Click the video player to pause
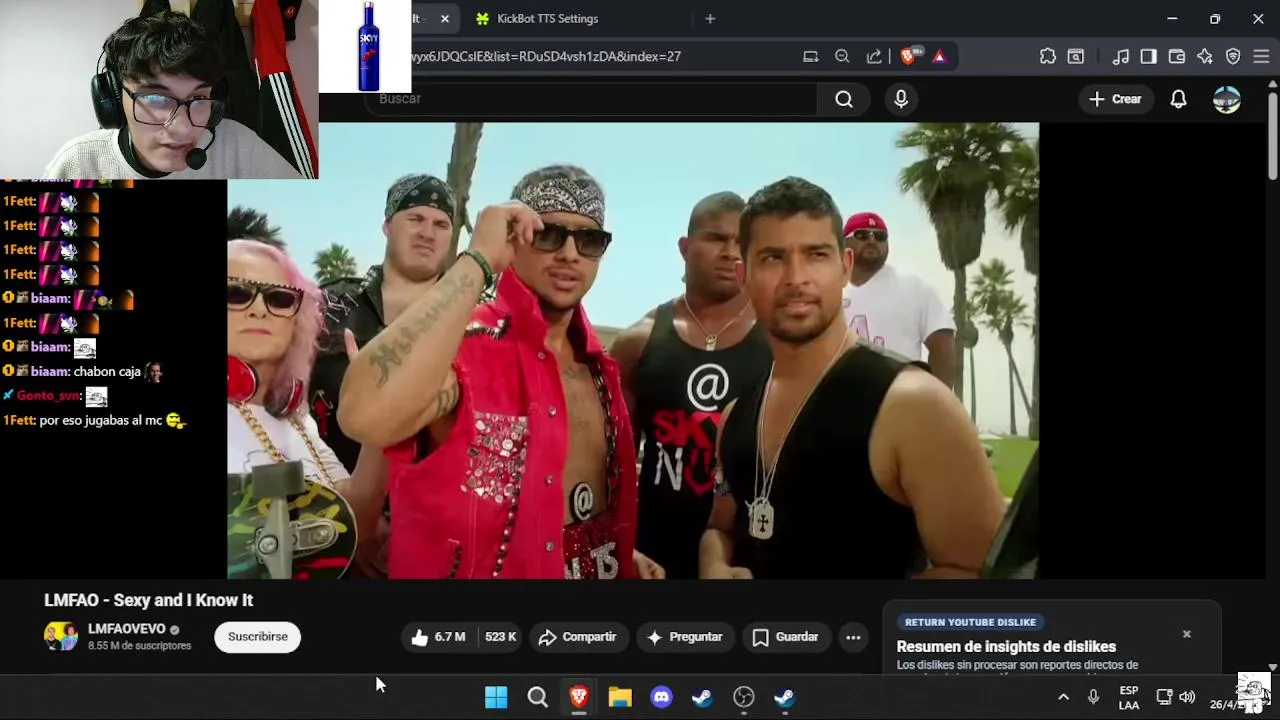Viewport: 1280px width, 720px height. point(633,350)
